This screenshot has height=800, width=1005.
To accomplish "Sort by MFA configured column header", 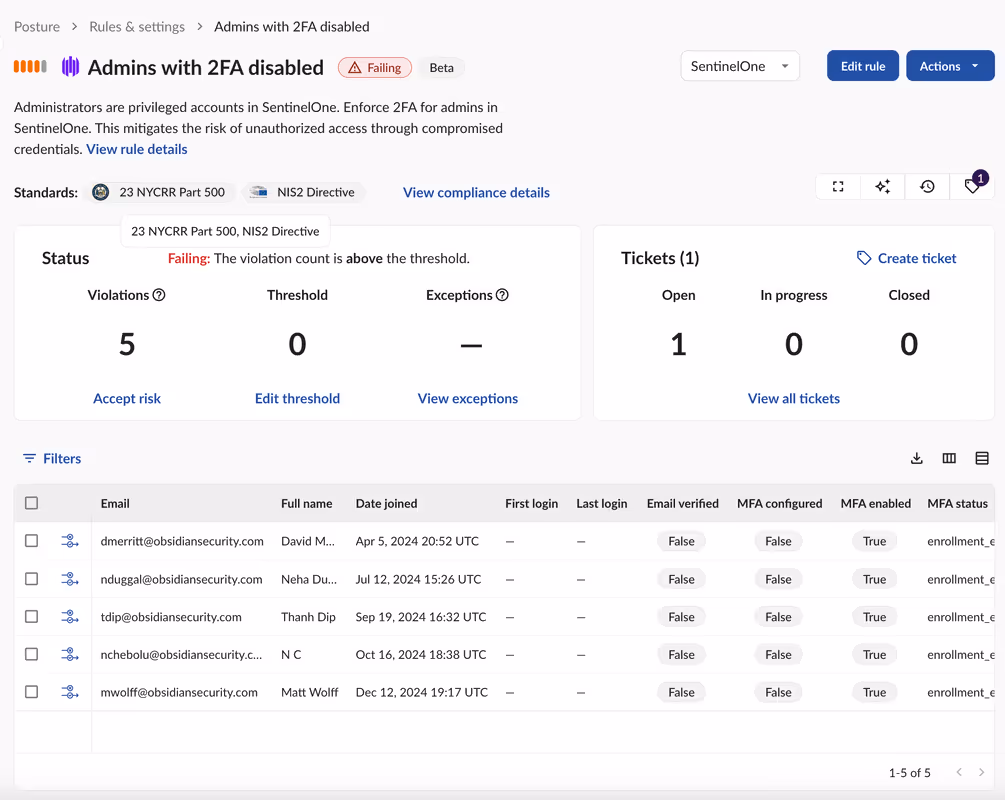I will tap(779, 504).
